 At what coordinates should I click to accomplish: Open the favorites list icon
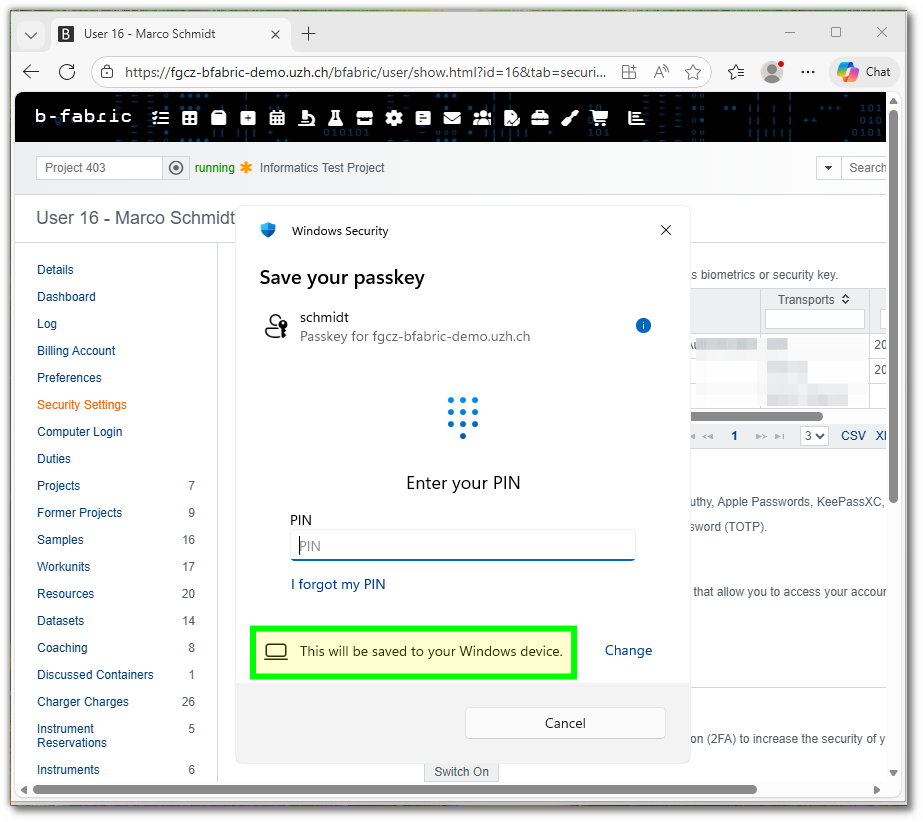coord(736,72)
